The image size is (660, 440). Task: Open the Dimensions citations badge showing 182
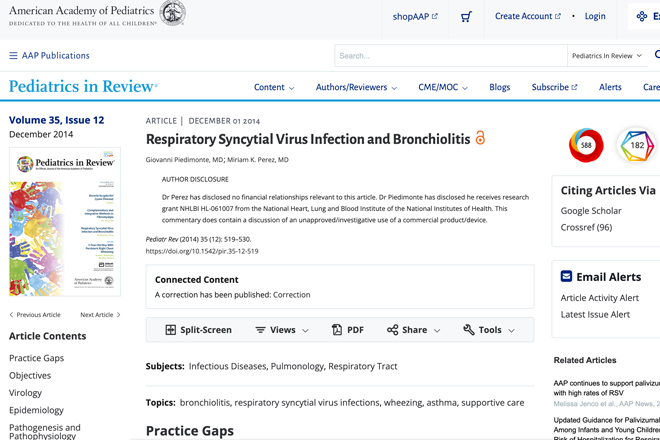click(x=637, y=145)
